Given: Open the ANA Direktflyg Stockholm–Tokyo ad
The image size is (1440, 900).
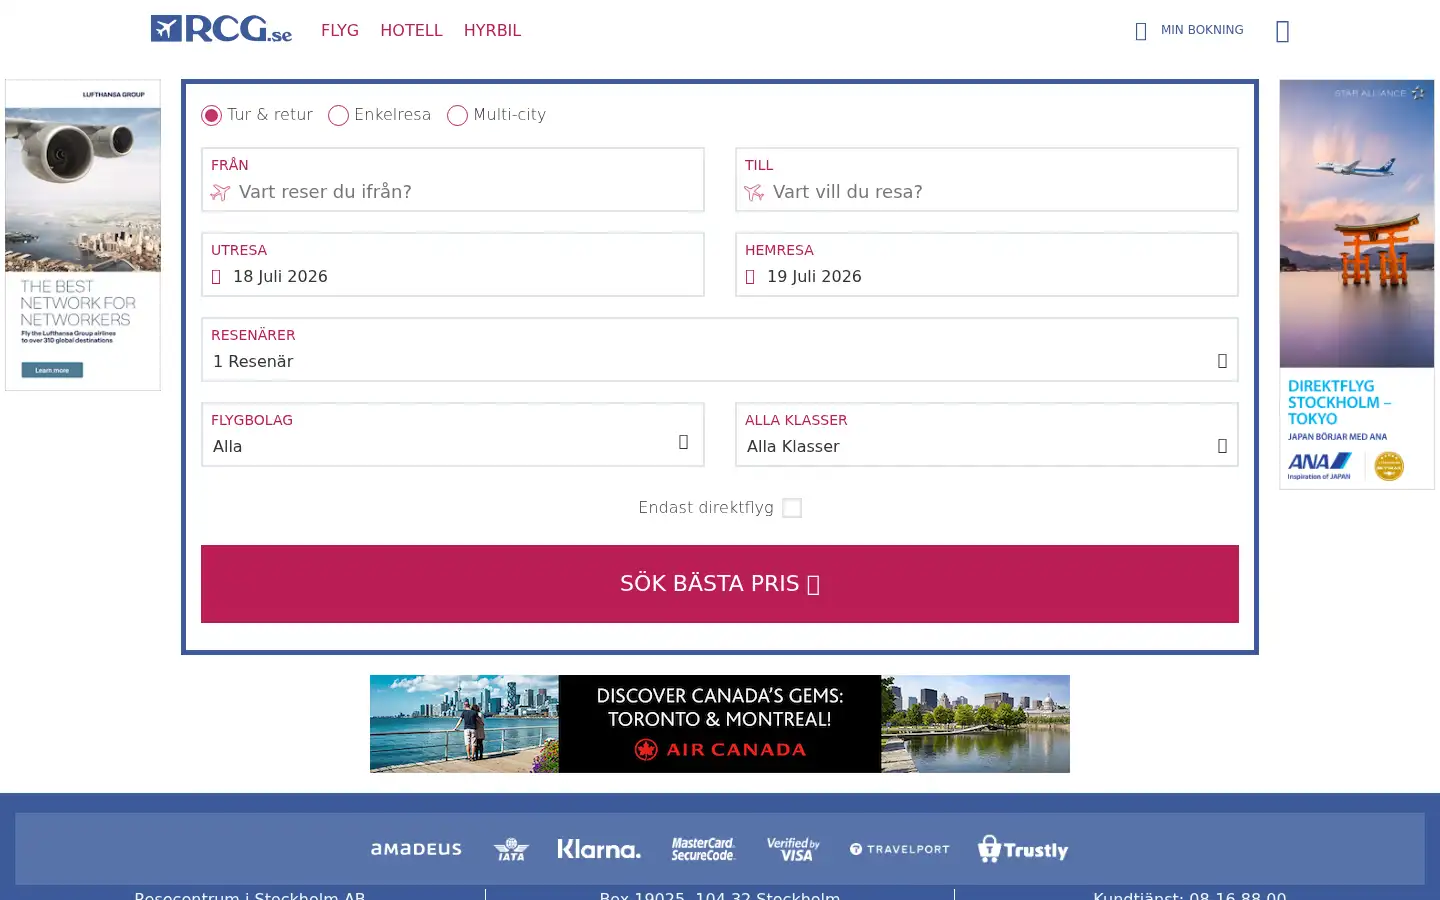Looking at the screenshot, I should pyautogui.click(x=1357, y=285).
